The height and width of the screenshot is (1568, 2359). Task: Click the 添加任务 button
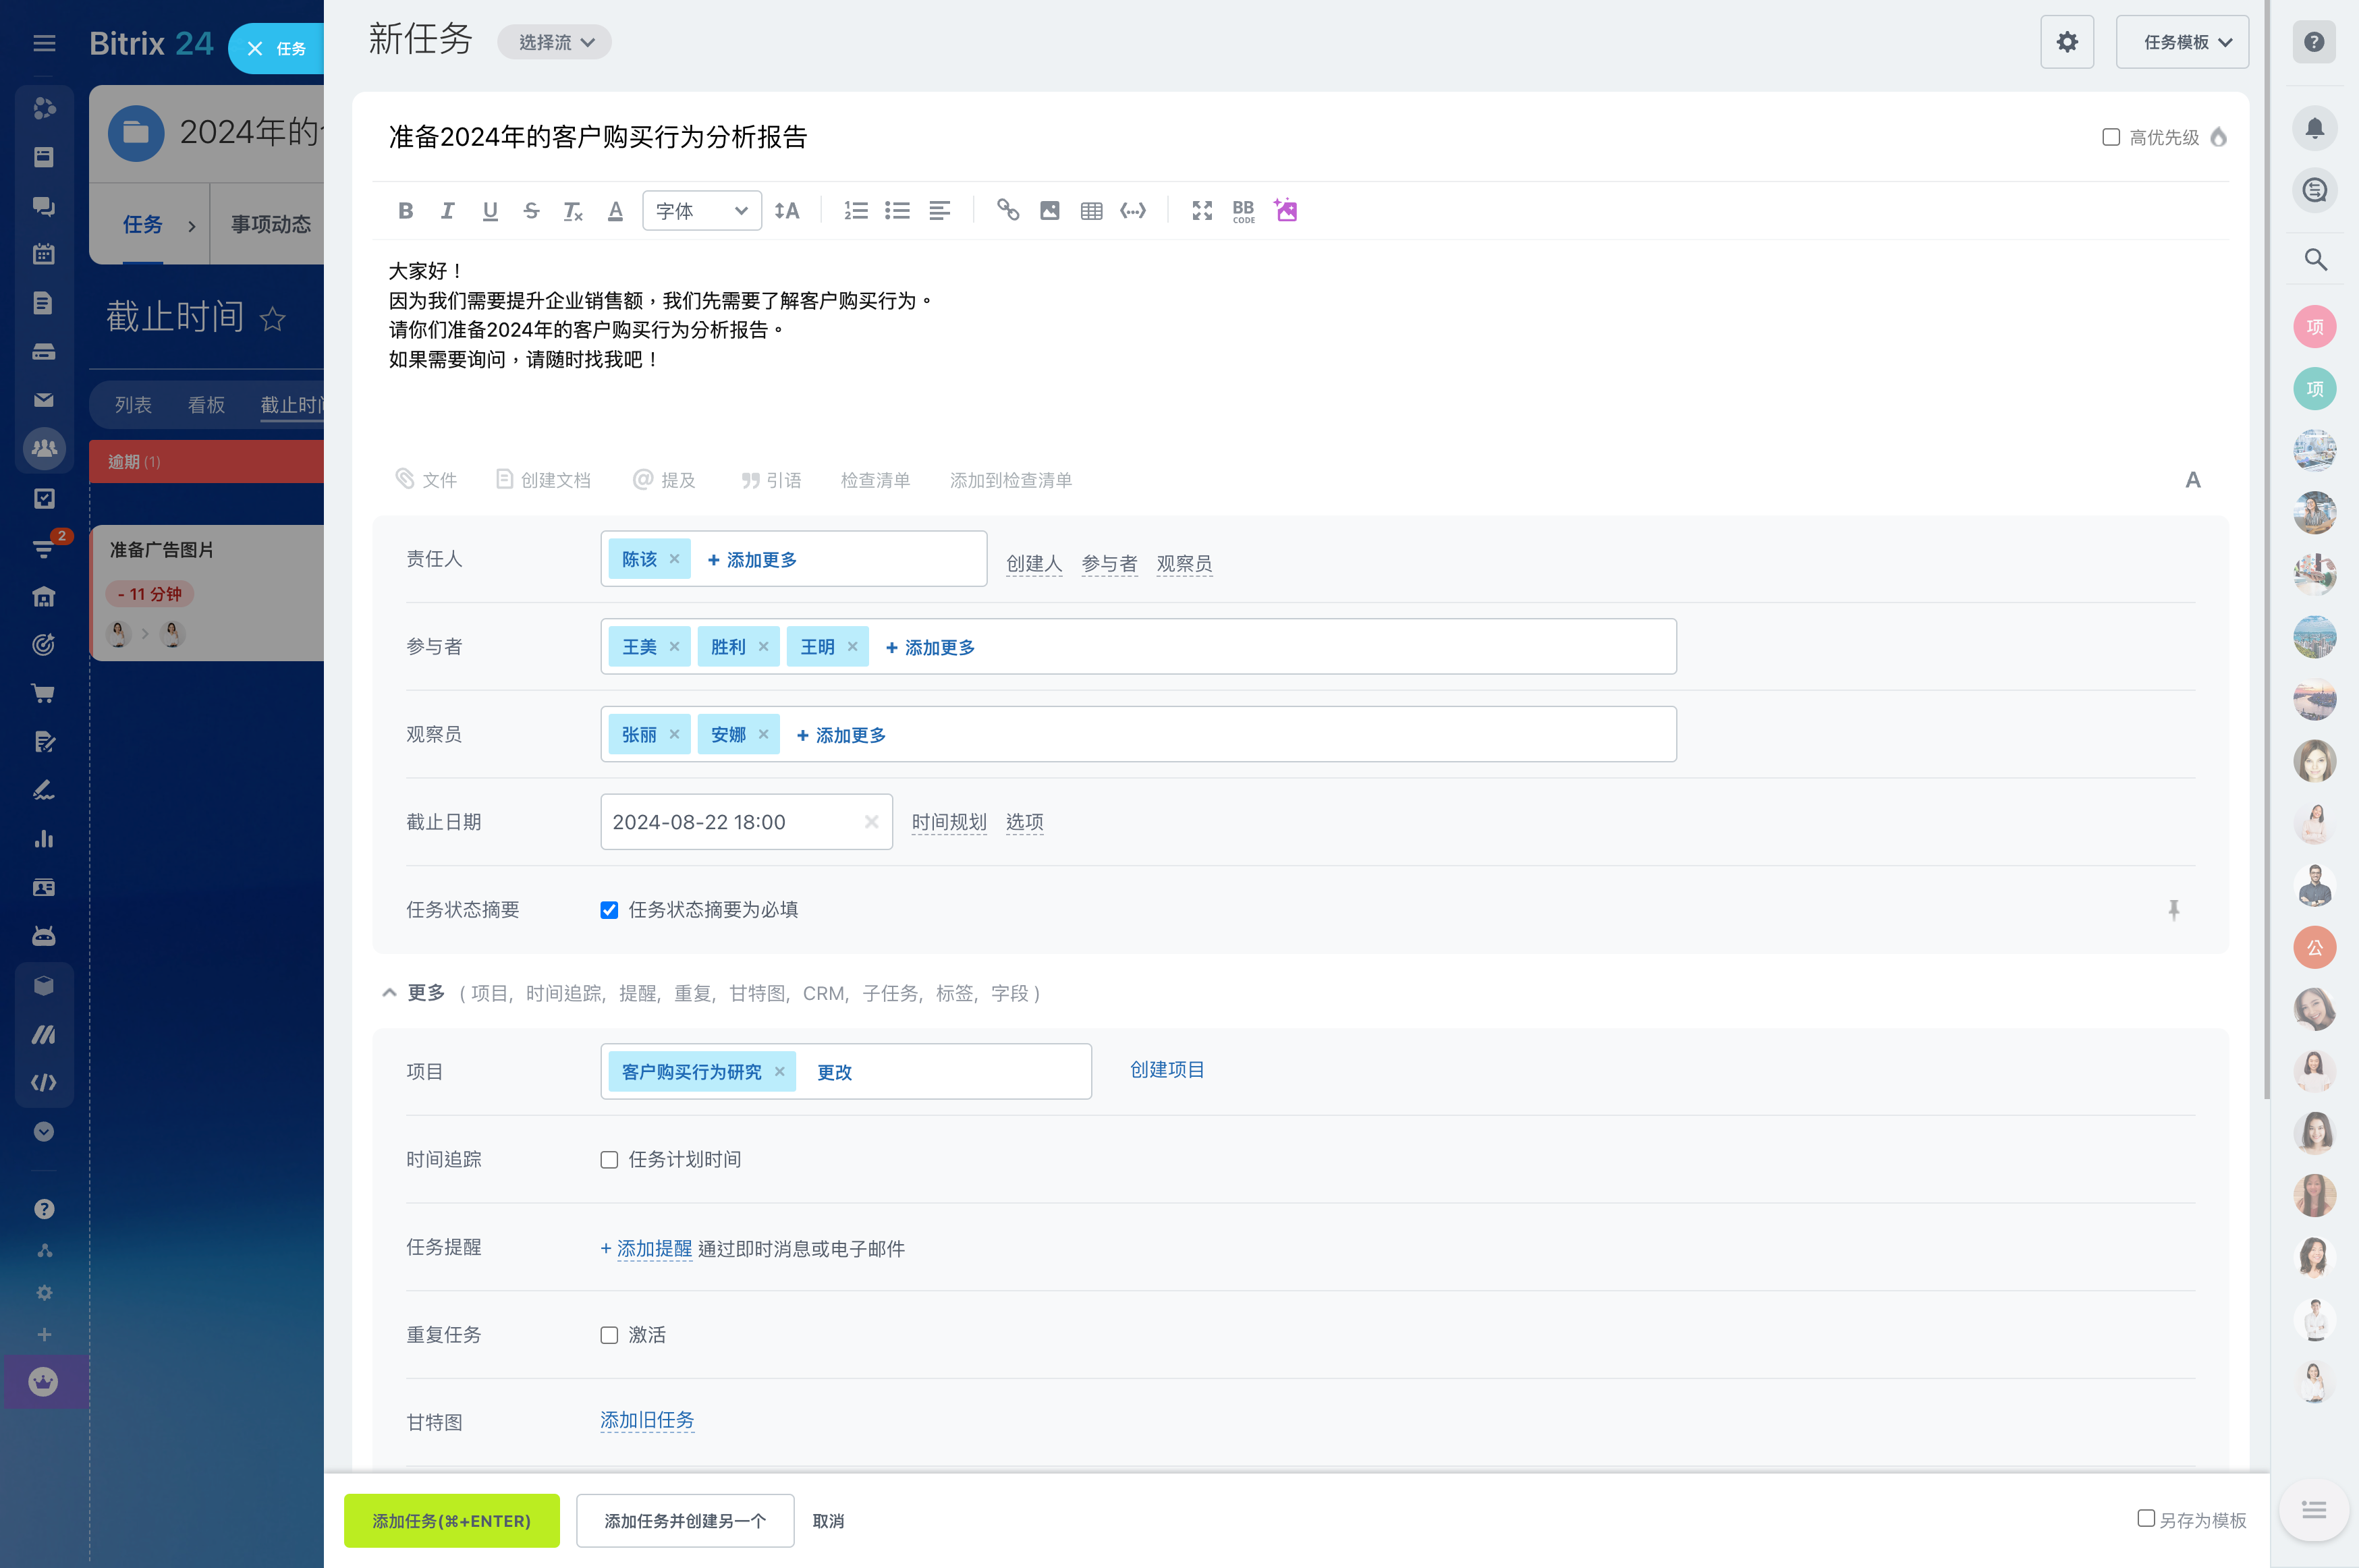(x=451, y=1520)
